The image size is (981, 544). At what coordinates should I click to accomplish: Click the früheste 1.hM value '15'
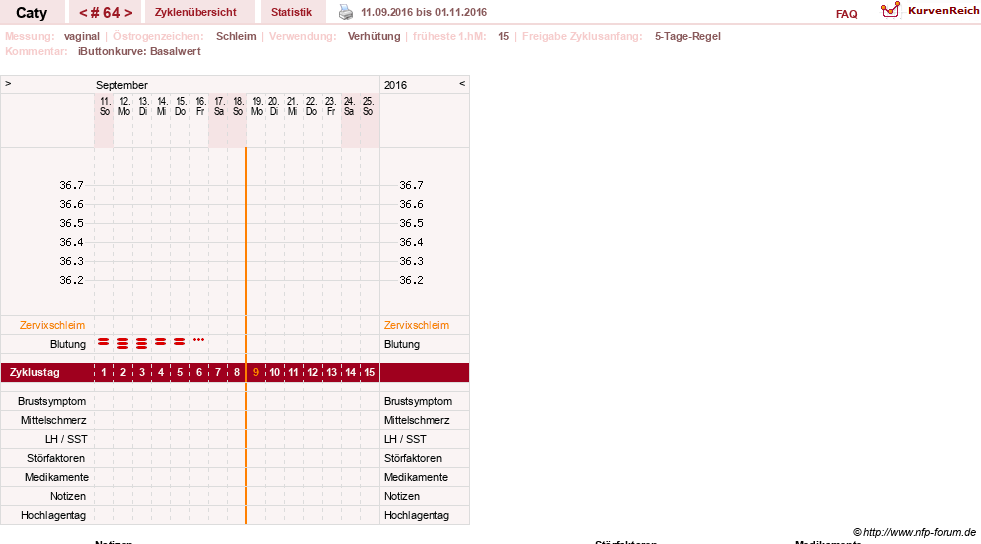(504, 36)
